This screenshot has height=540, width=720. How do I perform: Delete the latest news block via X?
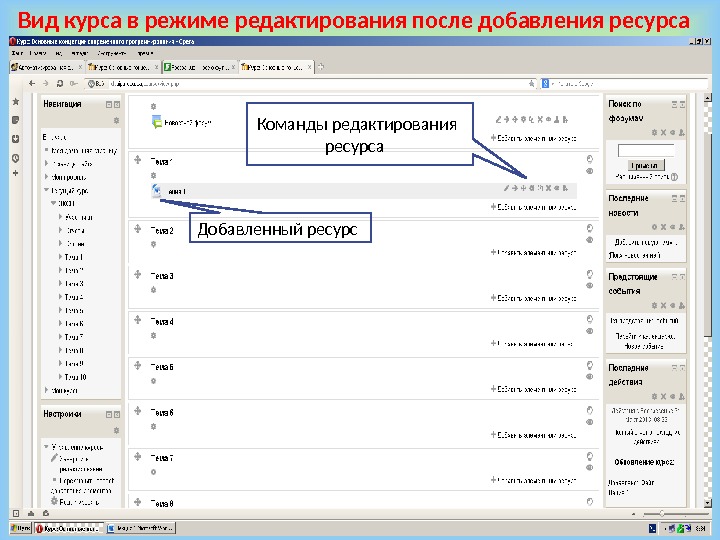point(664,227)
